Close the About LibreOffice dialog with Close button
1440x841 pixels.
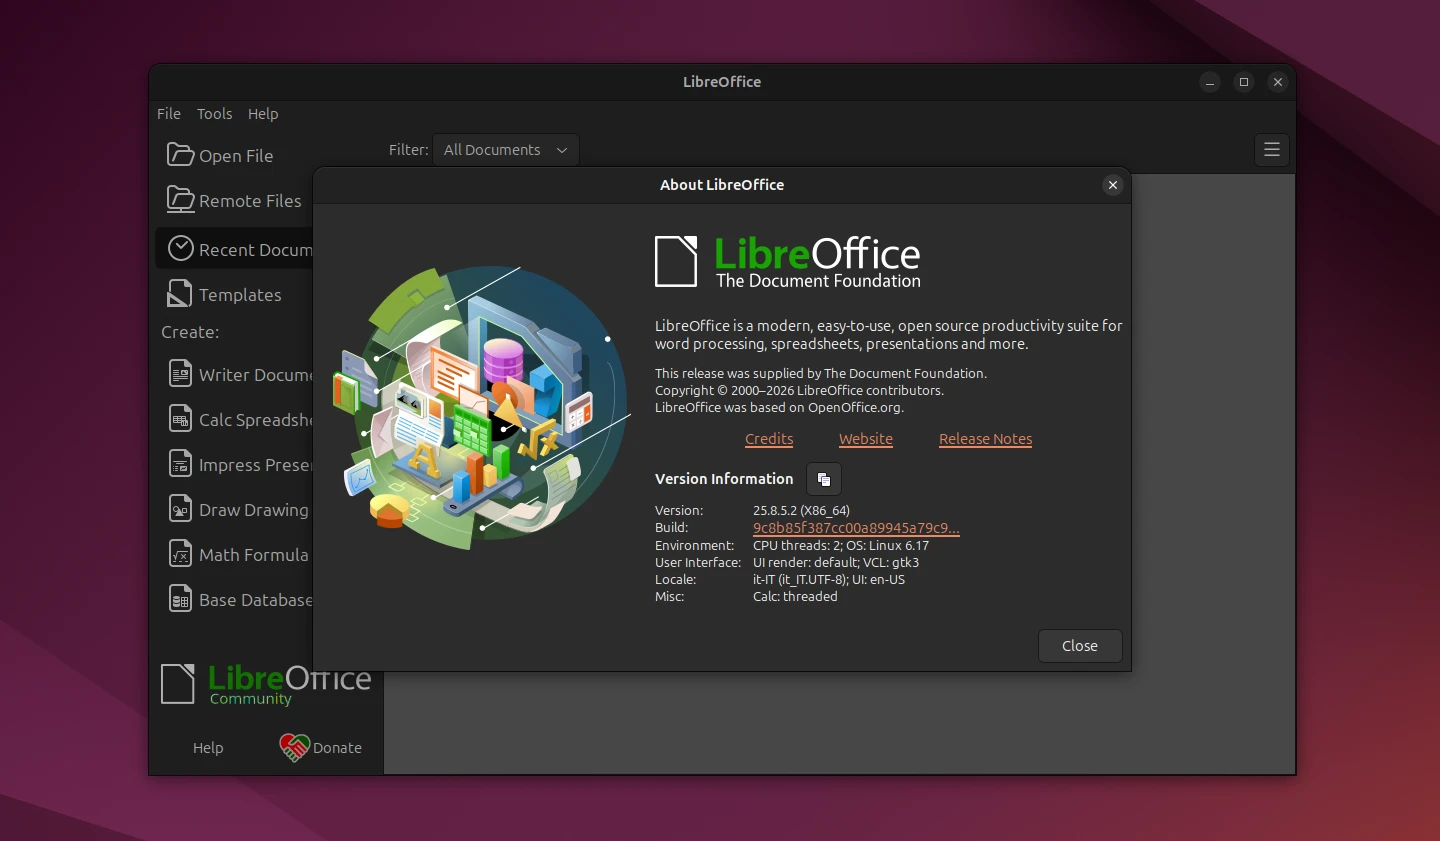[1080, 645]
